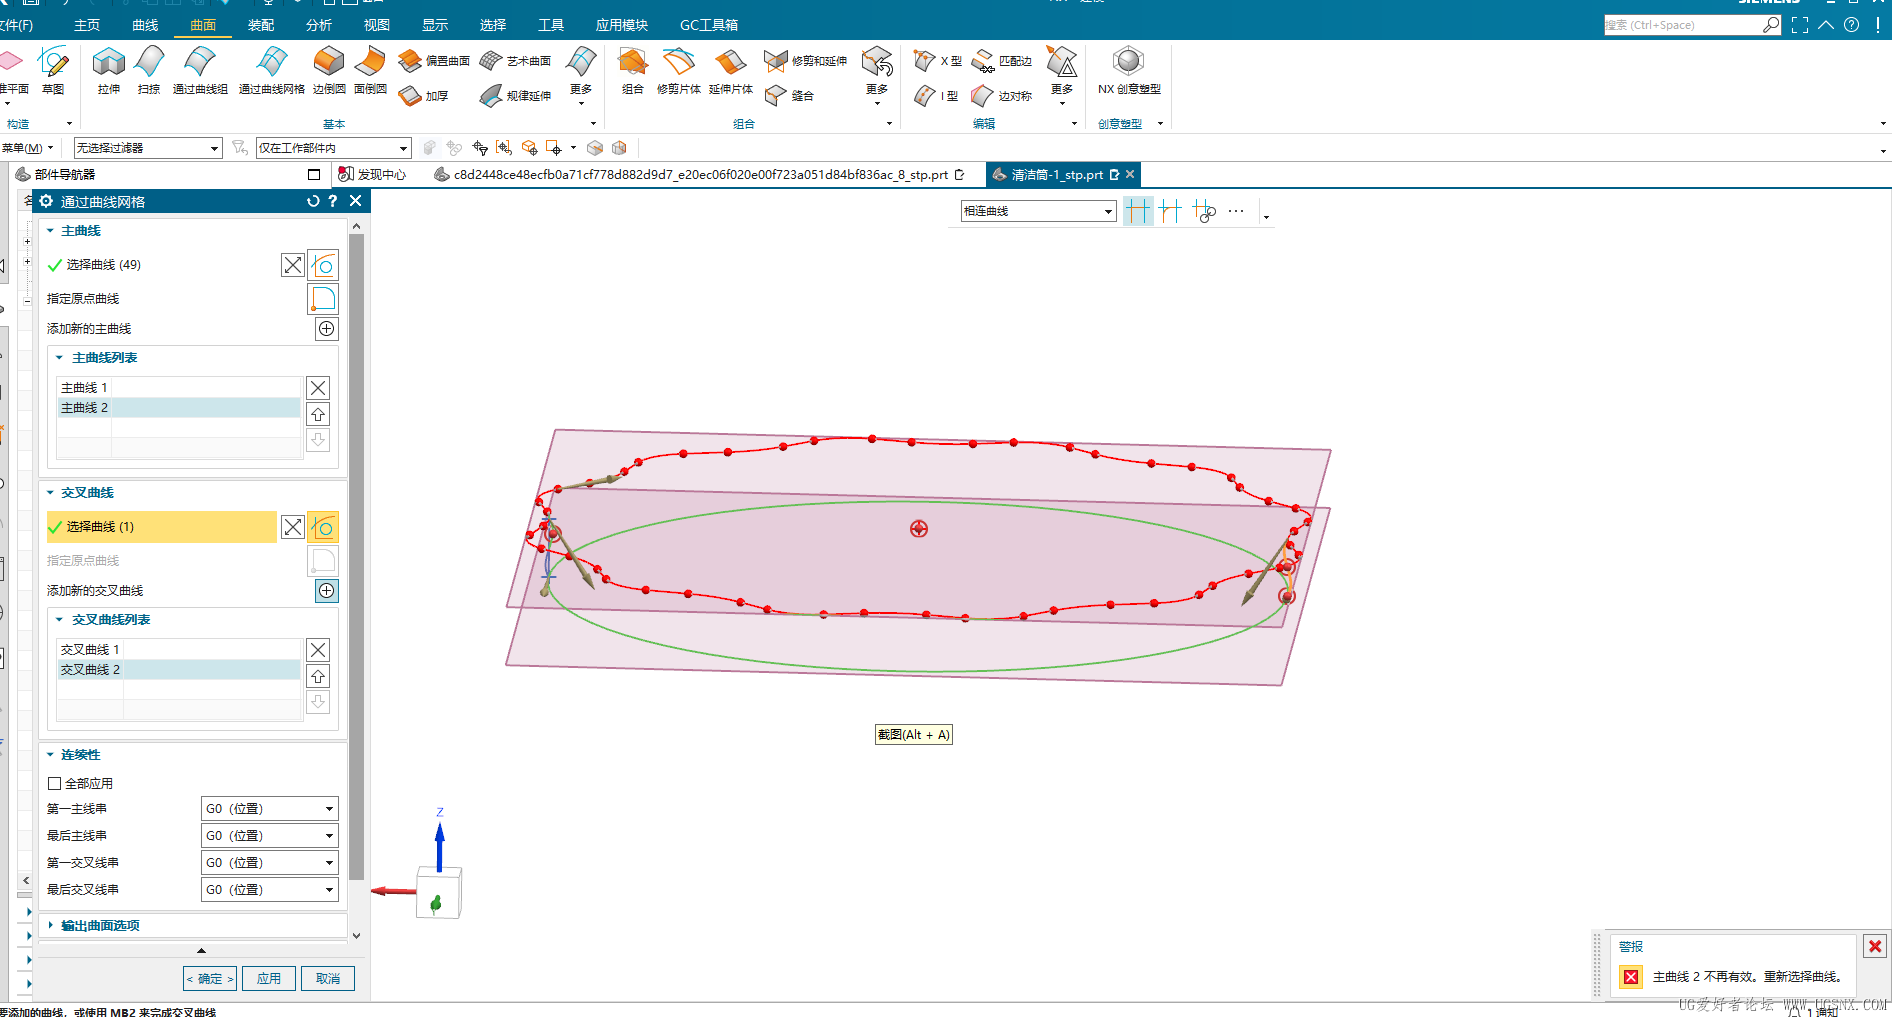
Task: Toggle the follow-fillet curve rule button
Action: (1170, 211)
